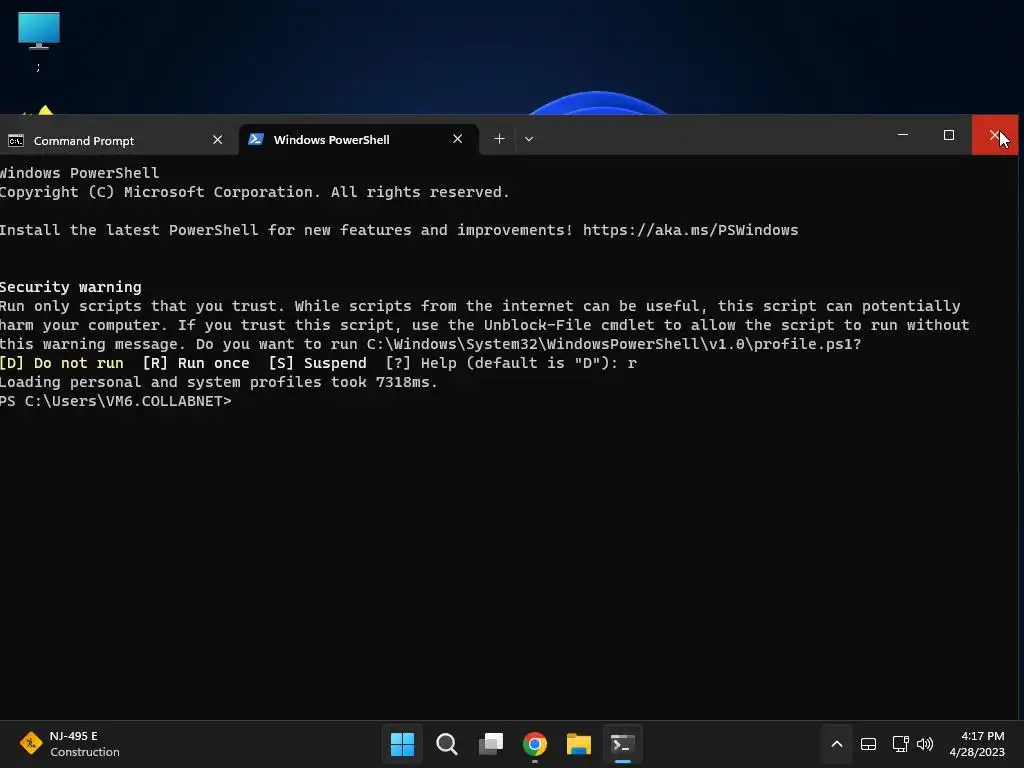The width and height of the screenshot is (1024, 768).
Task: Open a new terminal tab
Action: point(499,138)
